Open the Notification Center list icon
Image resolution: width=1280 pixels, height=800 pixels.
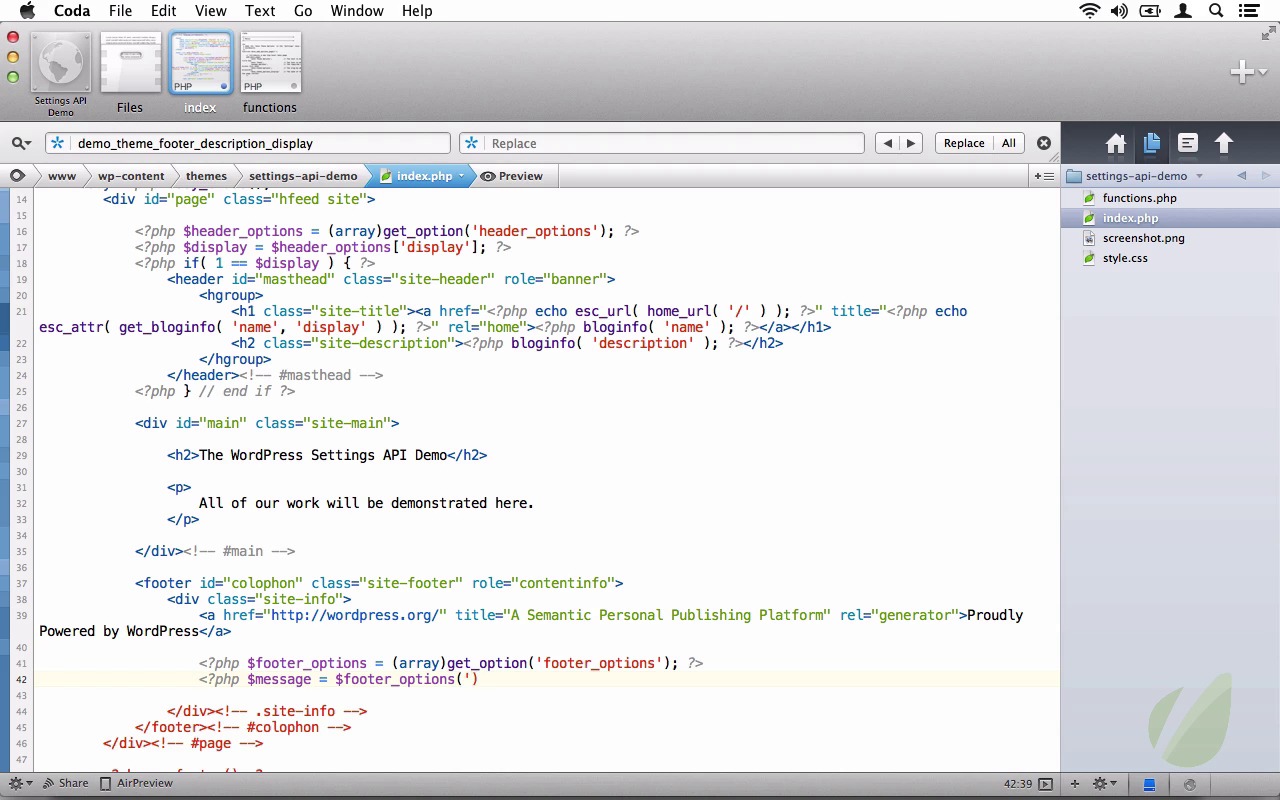tap(1248, 11)
